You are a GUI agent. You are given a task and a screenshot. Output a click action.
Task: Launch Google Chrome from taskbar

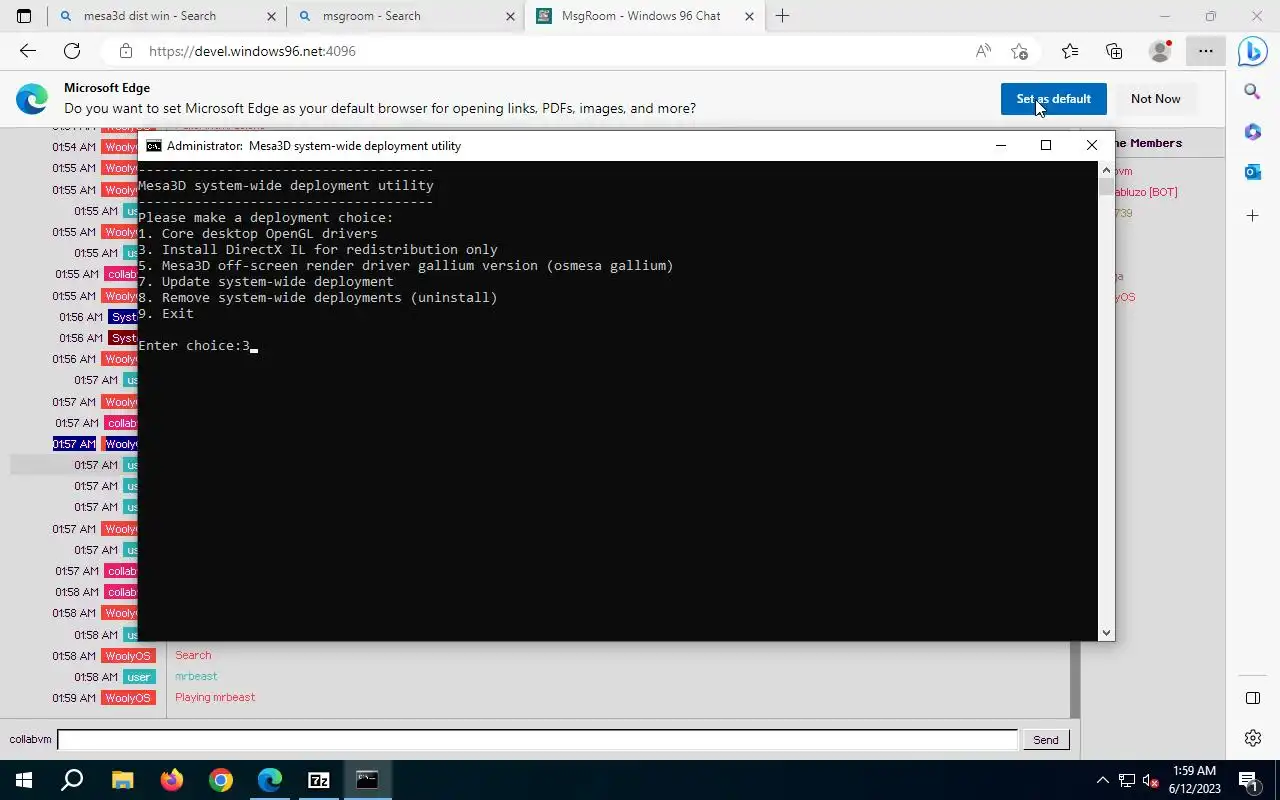(220, 780)
